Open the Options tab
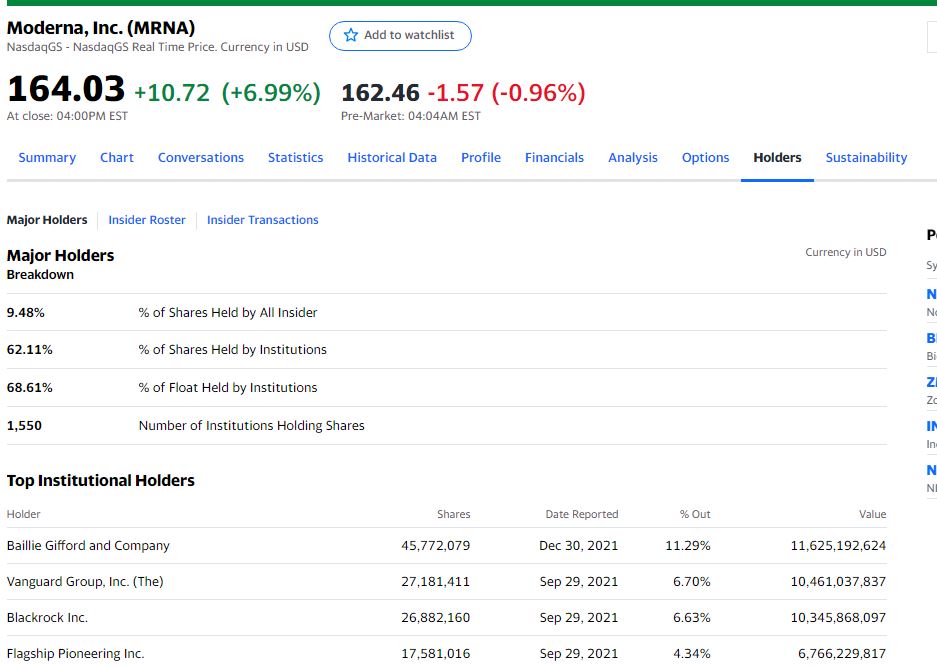Image resolution: width=937 pixels, height=667 pixels. [706, 158]
